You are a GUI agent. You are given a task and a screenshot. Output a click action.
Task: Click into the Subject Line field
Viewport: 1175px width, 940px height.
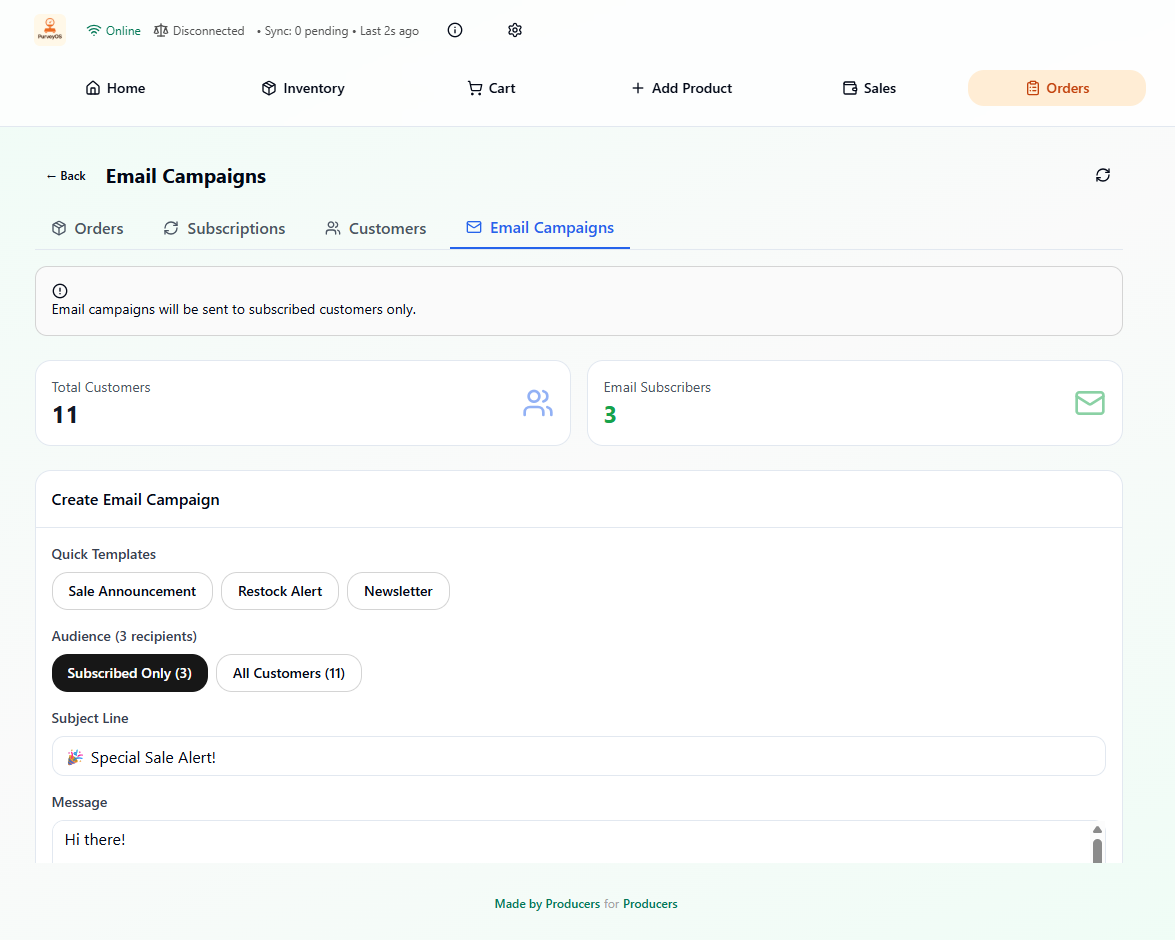tap(578, 757)
